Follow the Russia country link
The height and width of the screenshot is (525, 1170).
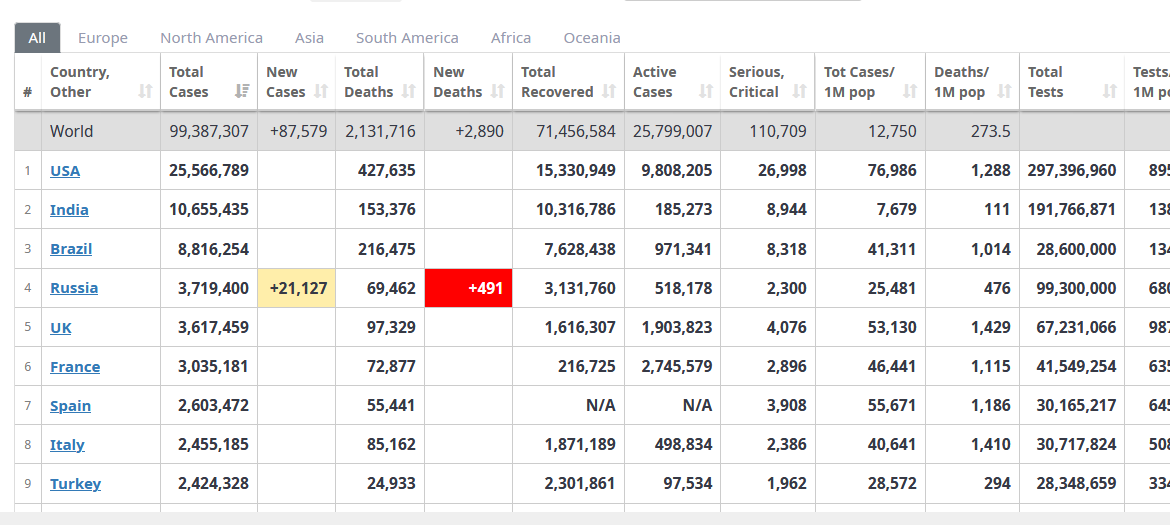pyautogui.click(x=74, y=288)
